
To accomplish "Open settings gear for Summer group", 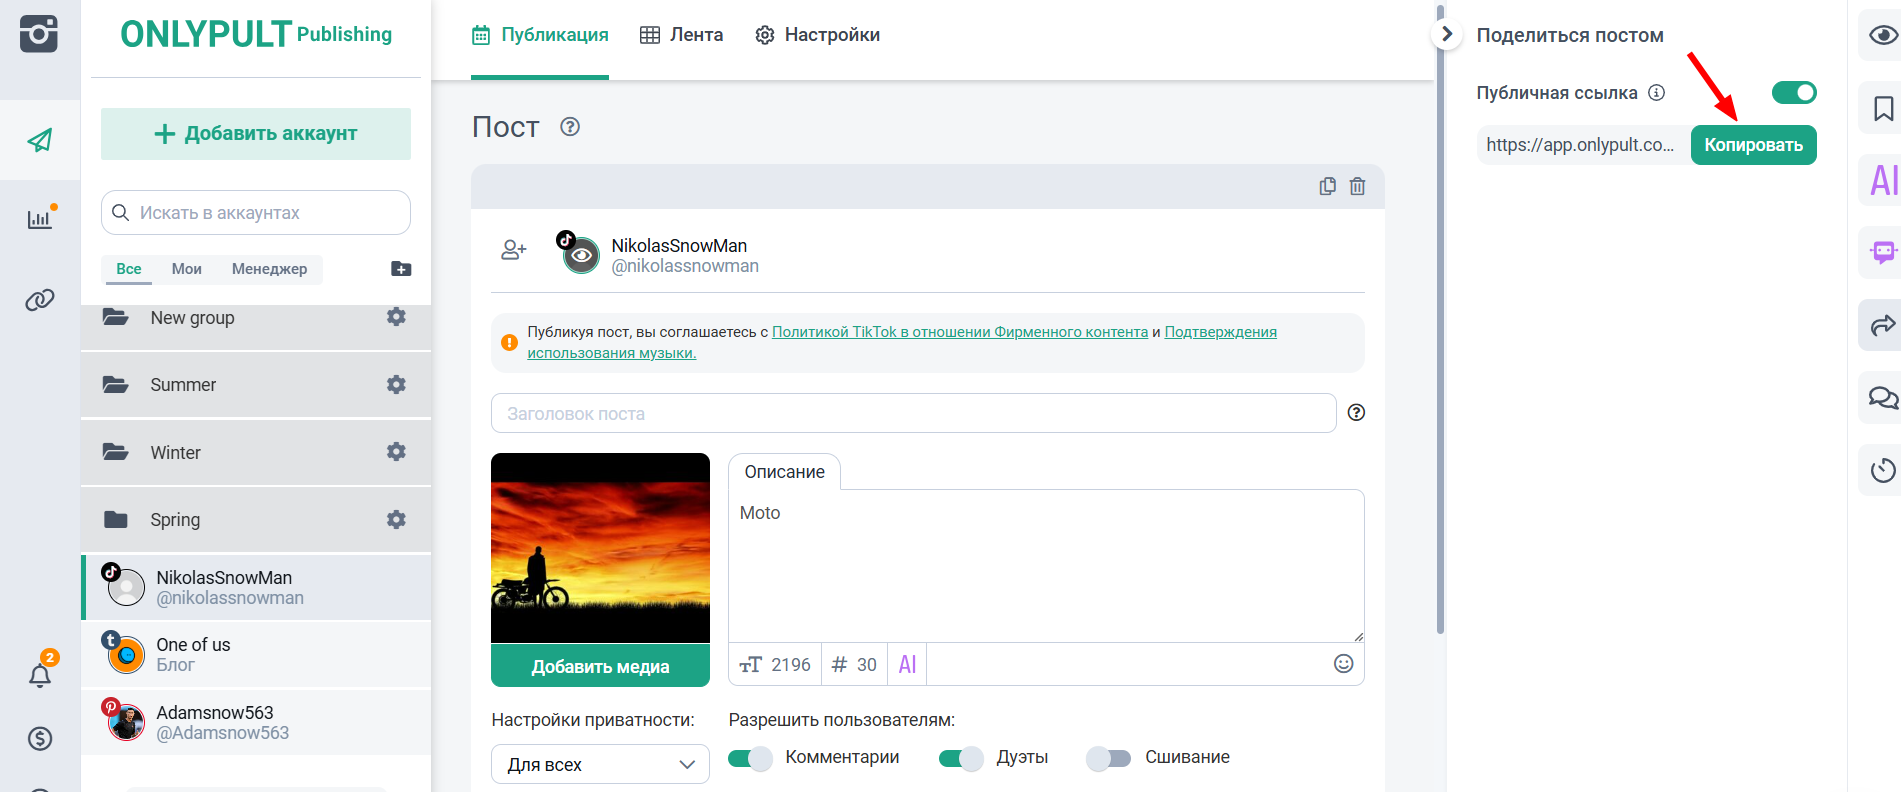I will point(396,385).
